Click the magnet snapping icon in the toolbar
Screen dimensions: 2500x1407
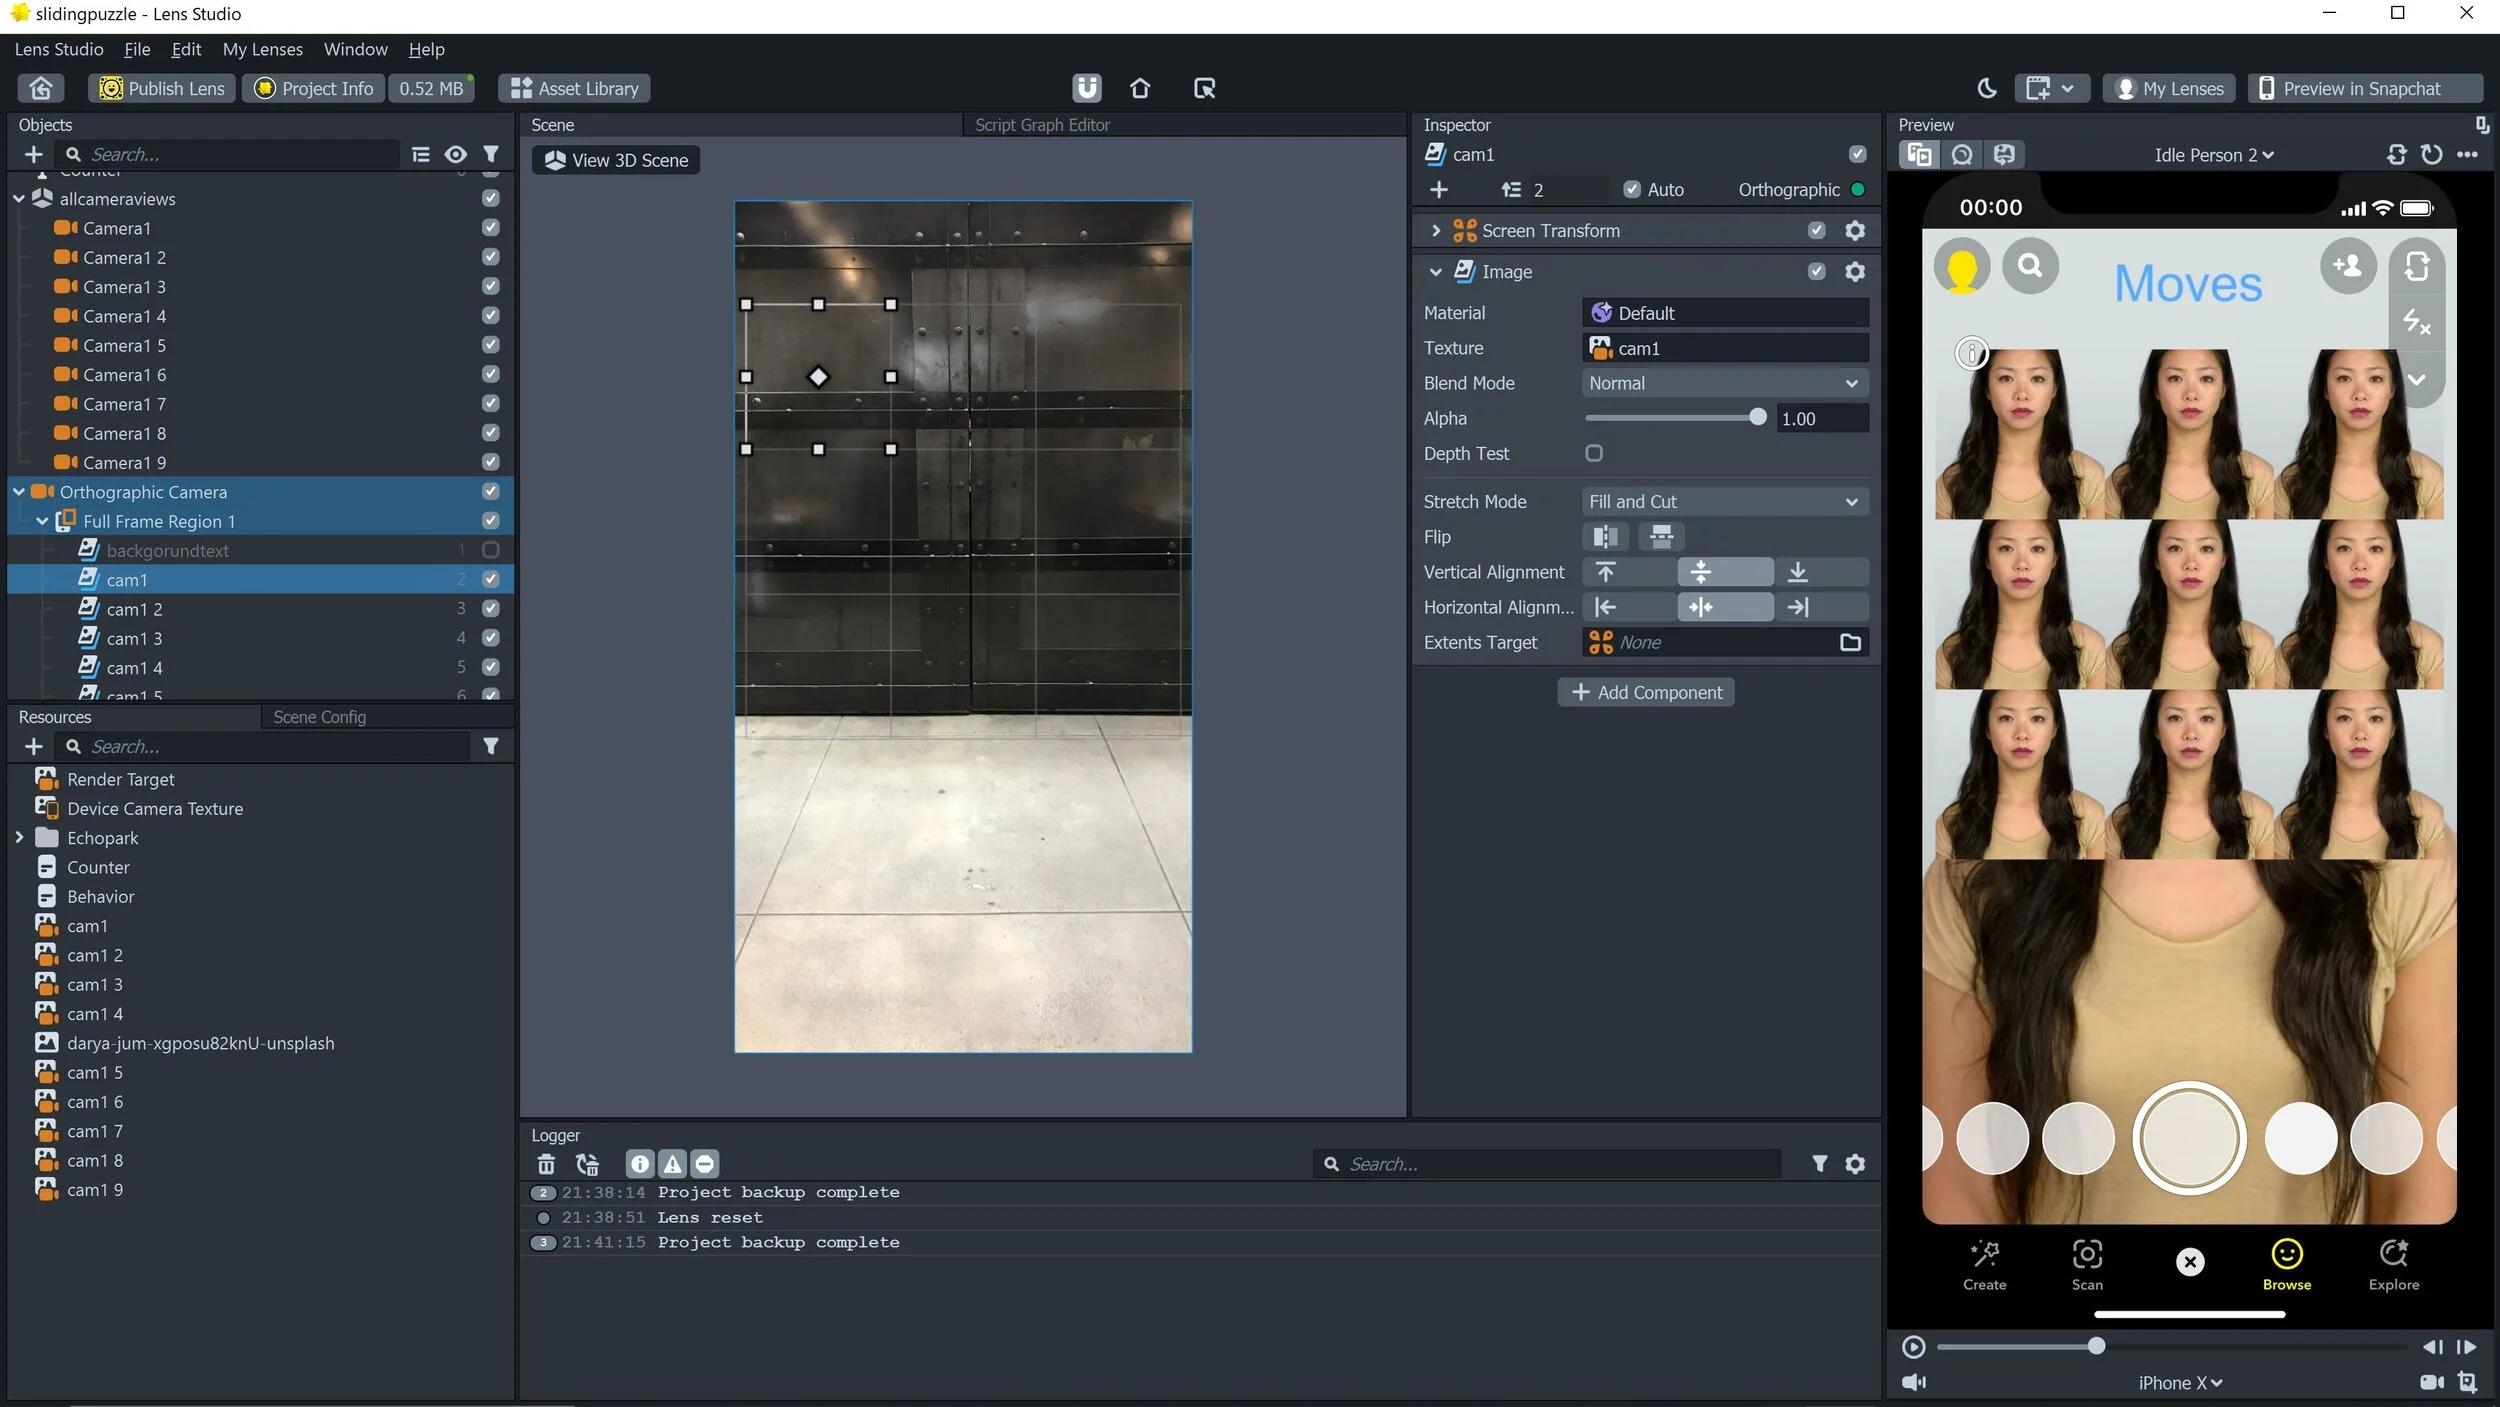click(1086, 88)
